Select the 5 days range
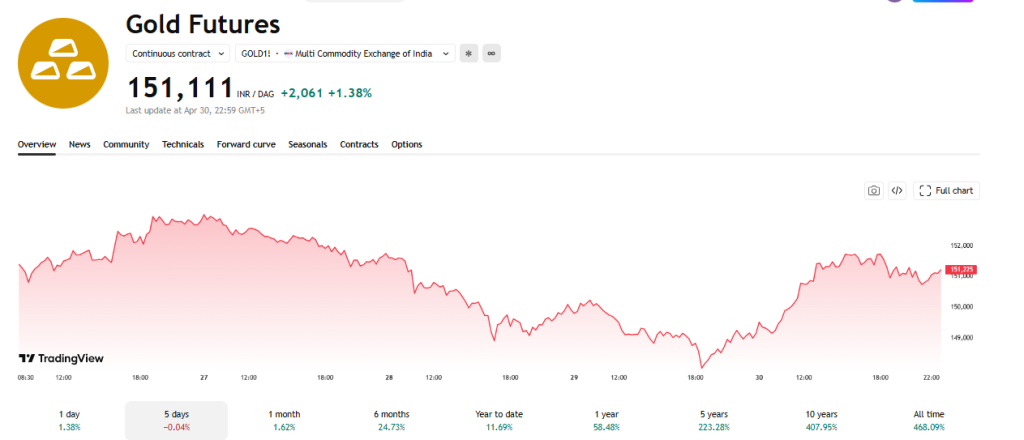Viewport: 1024px width, 440px height. click(x=176, y=420)
